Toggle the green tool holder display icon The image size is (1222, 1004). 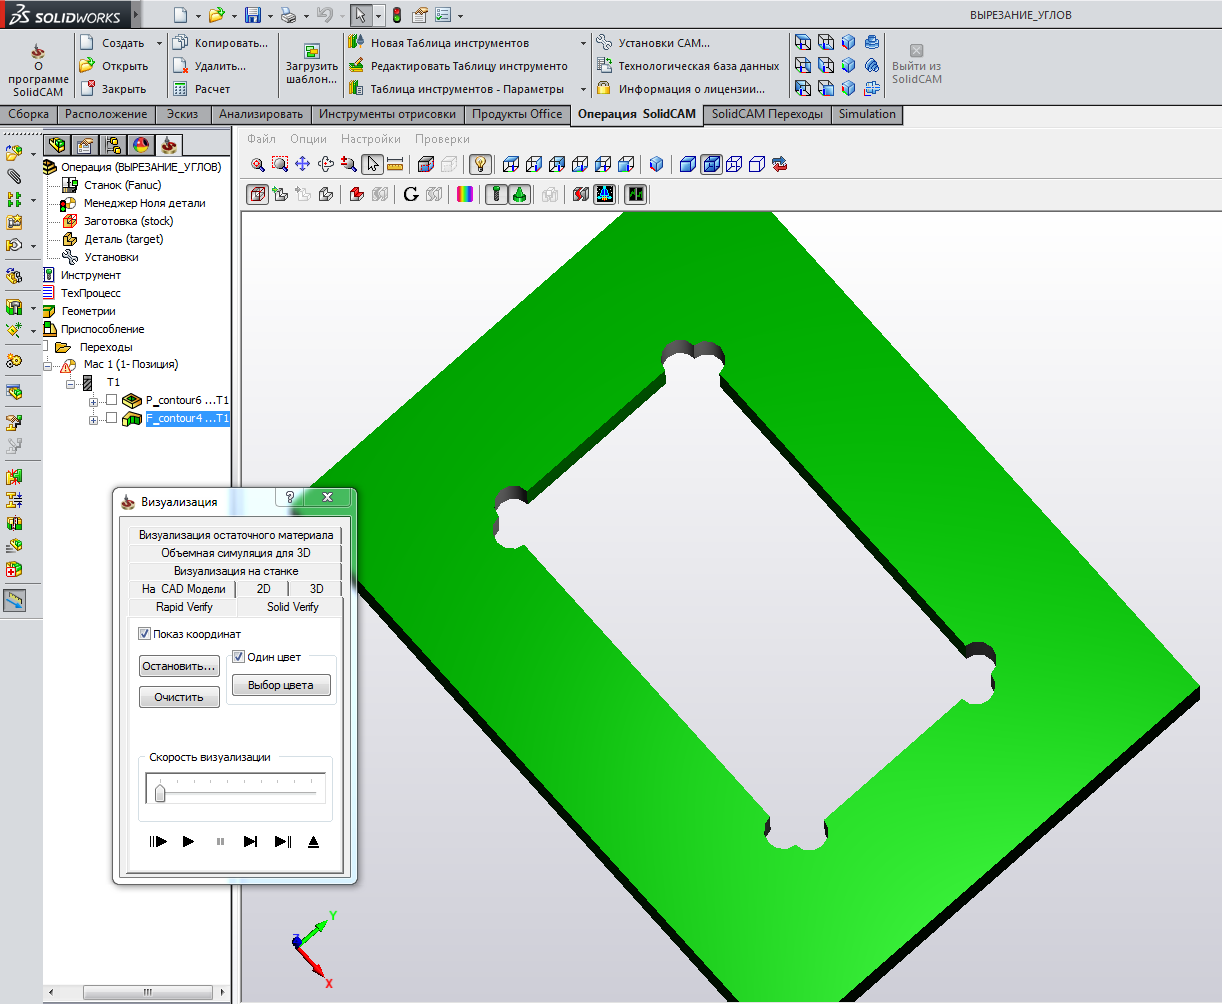[519, 194]
